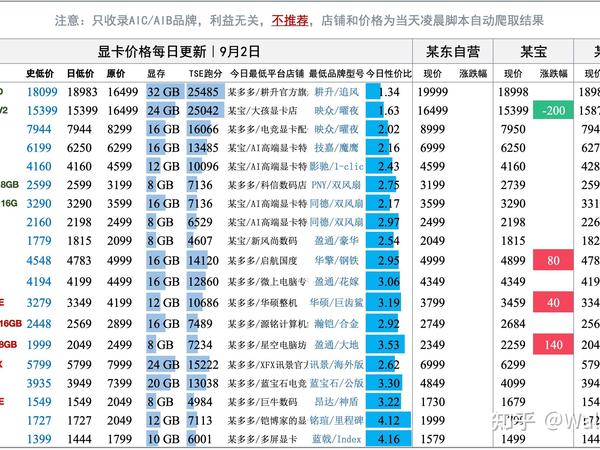Viewport: 600px width, 450px height.
Task: Click the 今日最低平台店铺 column header
Action: point(267,73)
